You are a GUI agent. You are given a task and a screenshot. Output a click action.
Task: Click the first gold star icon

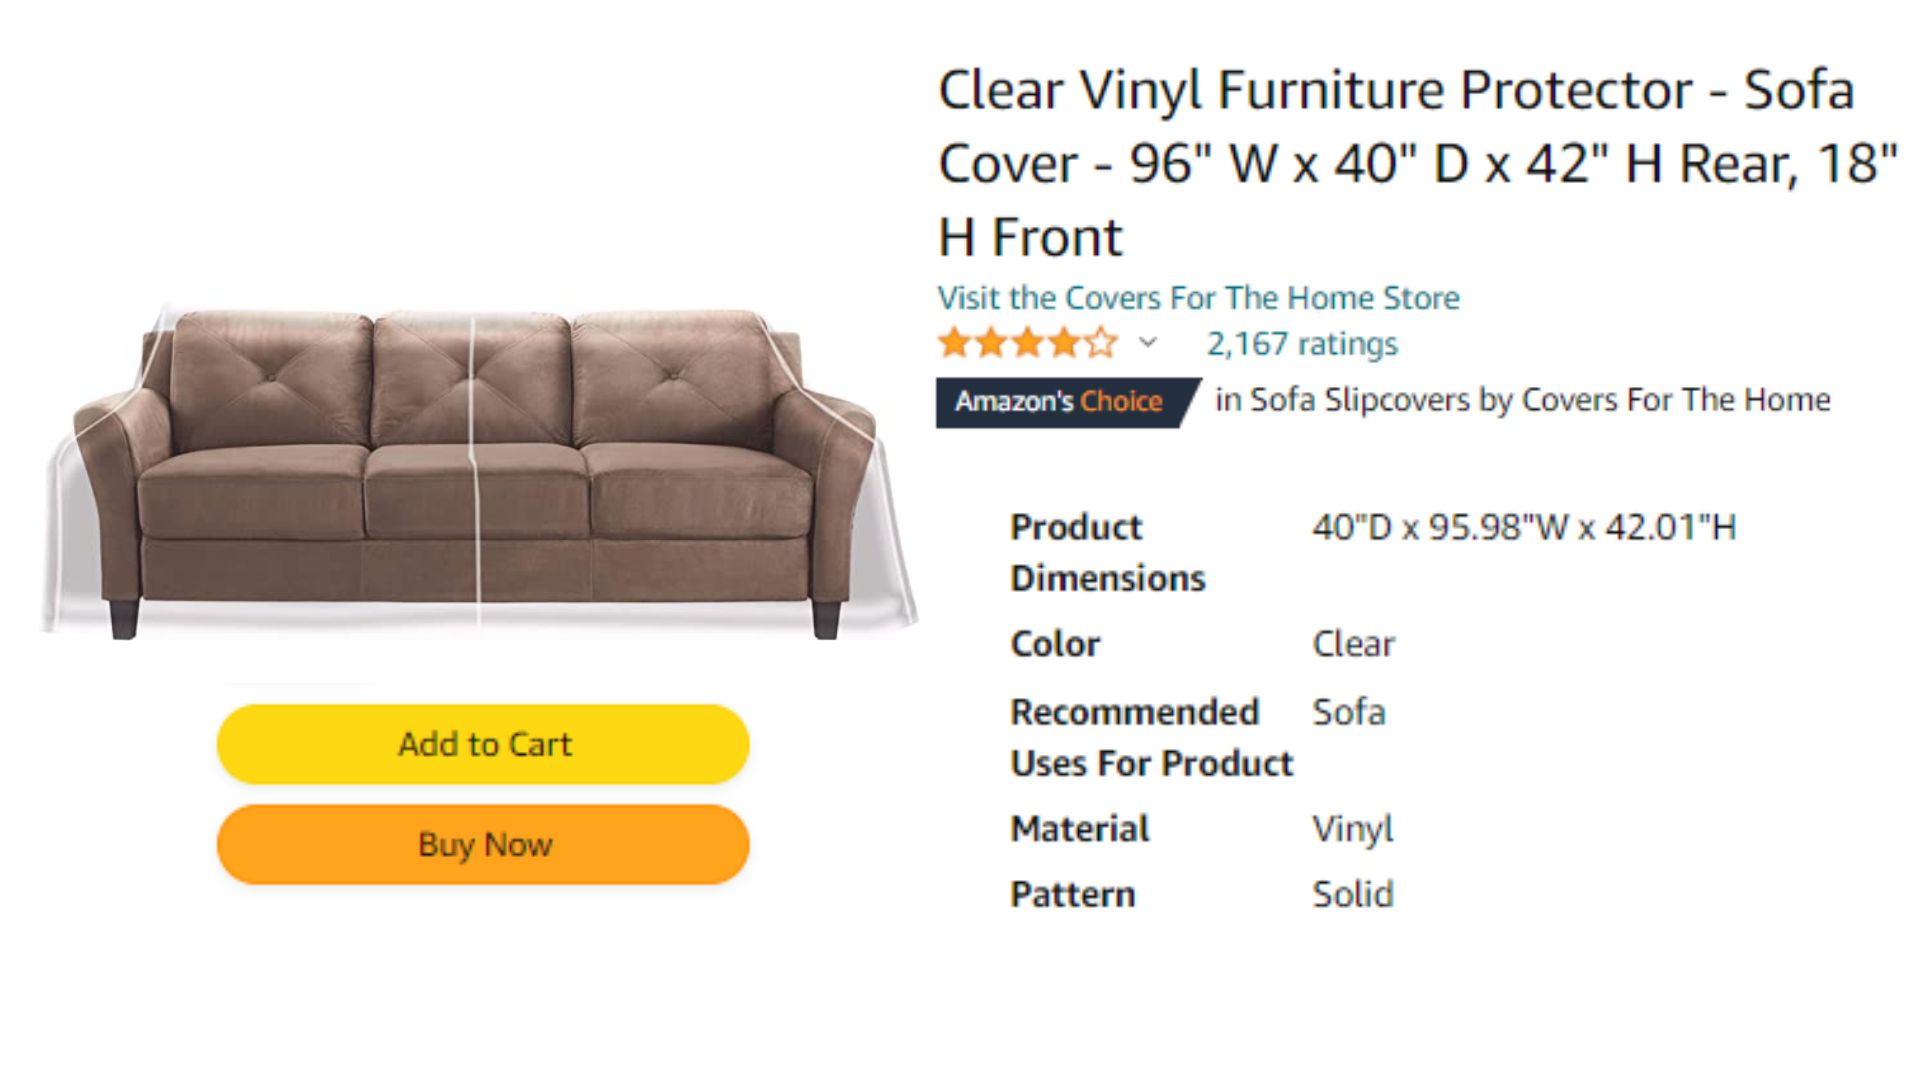coord(955,343)
